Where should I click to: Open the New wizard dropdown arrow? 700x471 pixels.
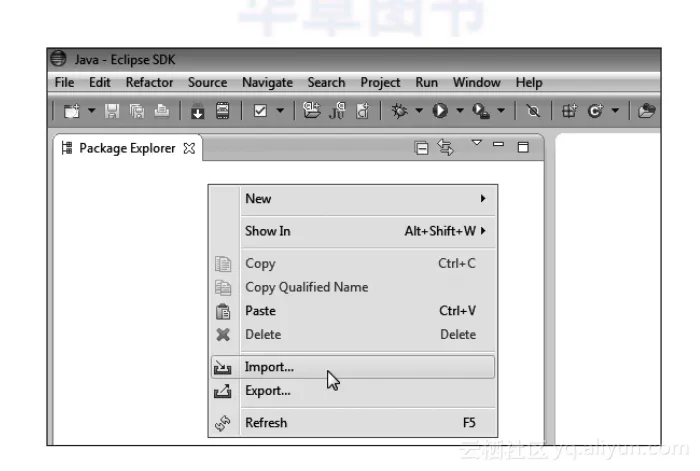point(92,110)
